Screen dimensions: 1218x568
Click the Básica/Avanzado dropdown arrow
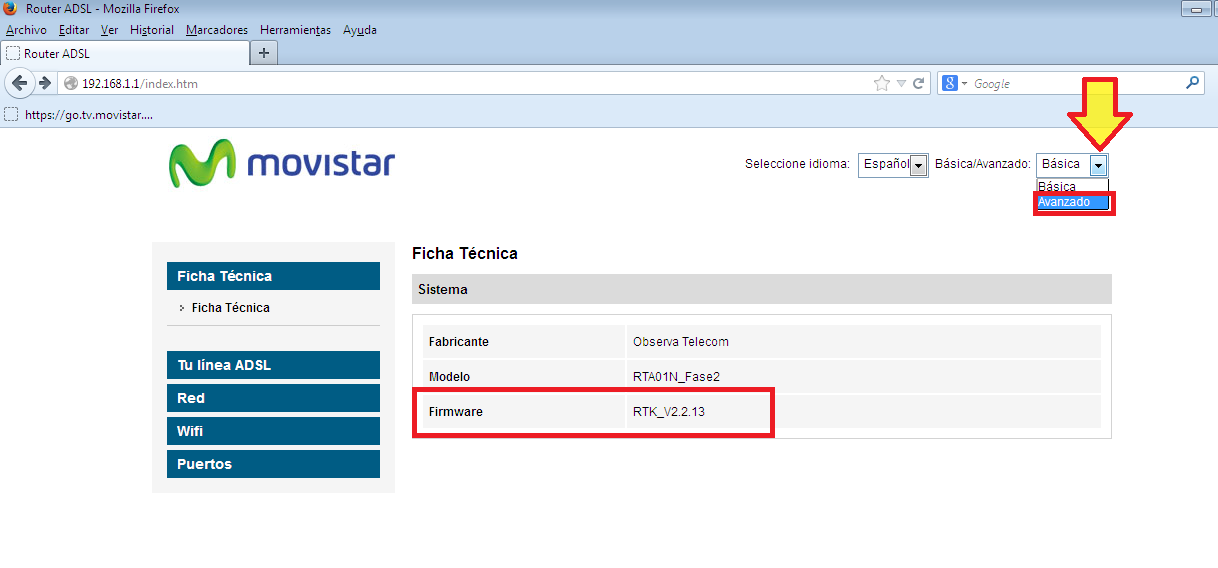1099,165
